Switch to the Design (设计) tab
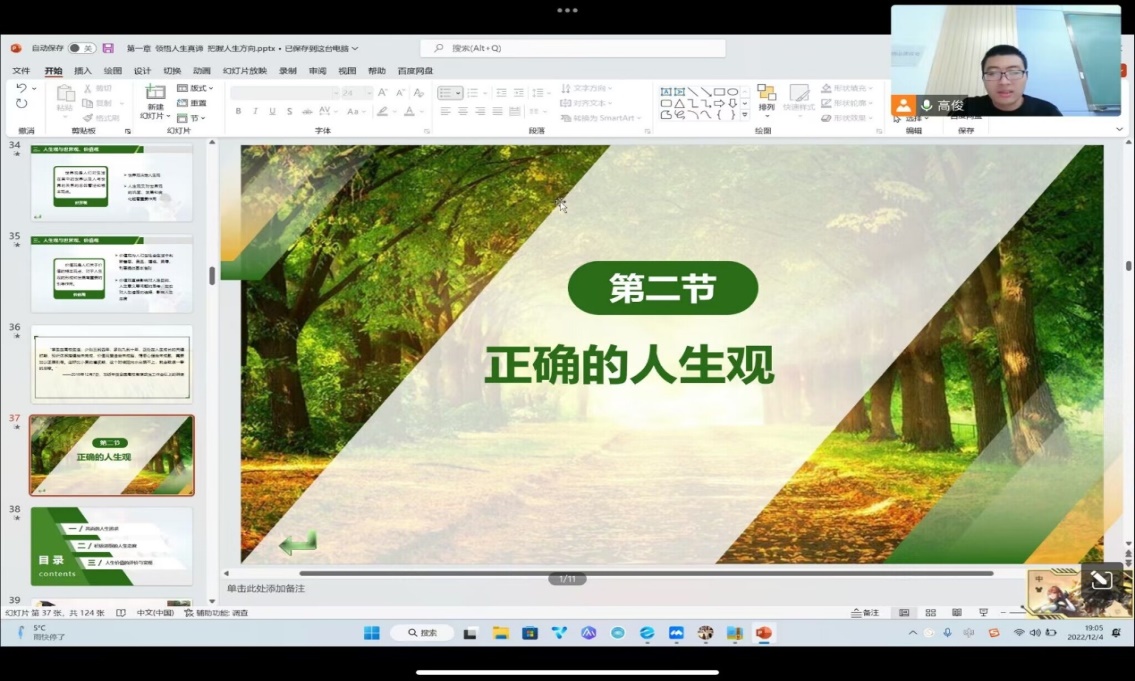1135x681 pixels. [x=142, y=71]
